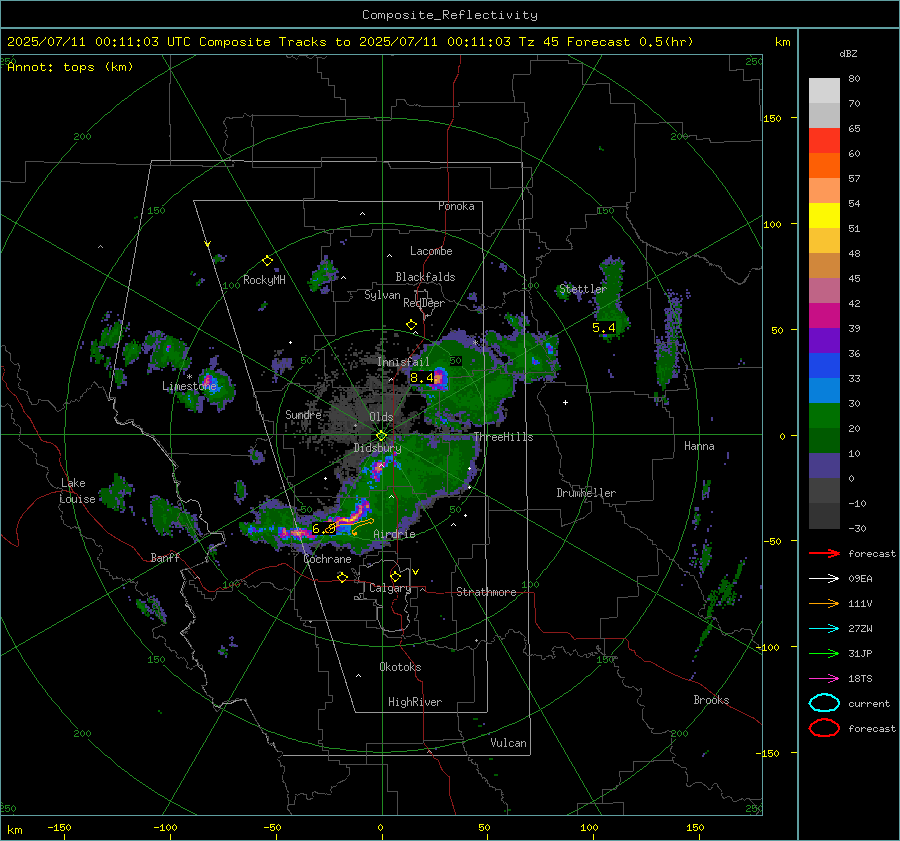Click the cyan 27ZW arrow in legend
This screenshot has width=900, height=841.
824,628
